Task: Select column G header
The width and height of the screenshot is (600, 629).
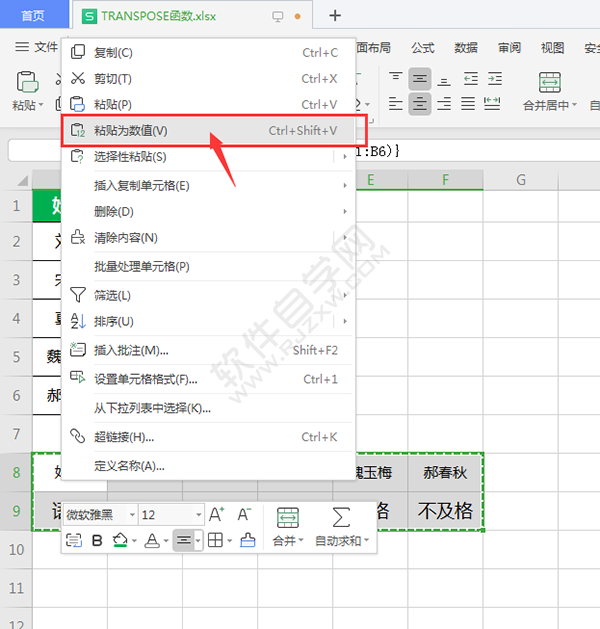Action: click(521, 180)
